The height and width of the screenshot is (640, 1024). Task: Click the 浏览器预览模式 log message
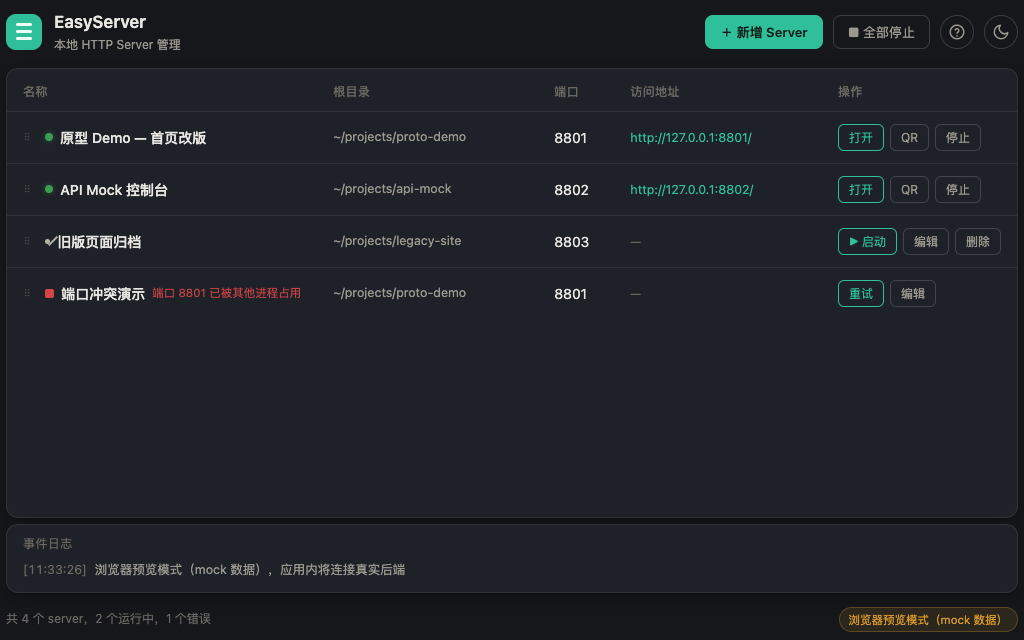pyautogui.click(x=250, y=569)
